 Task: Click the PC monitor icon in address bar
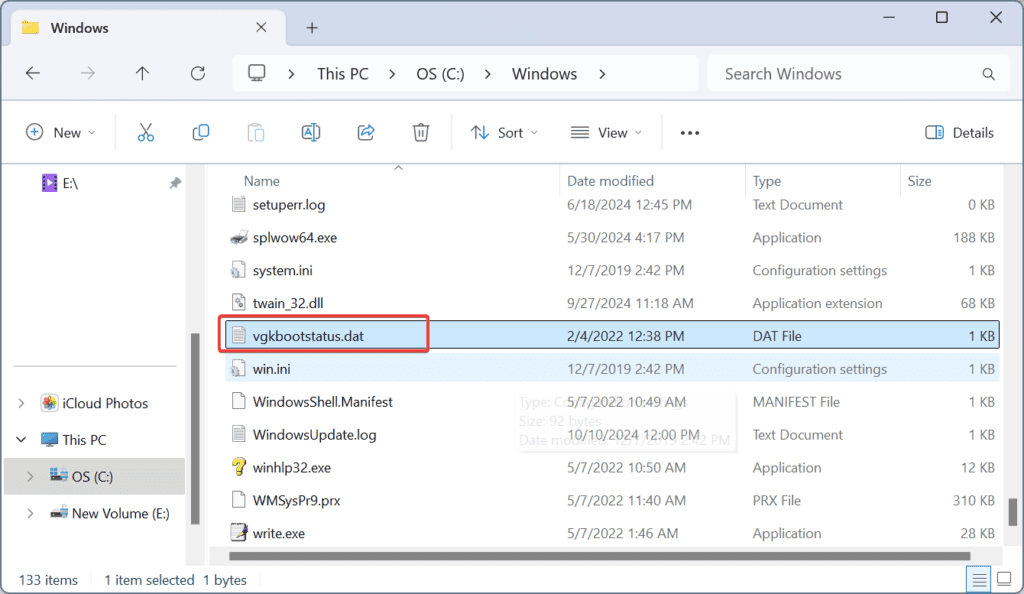point(257,73)
